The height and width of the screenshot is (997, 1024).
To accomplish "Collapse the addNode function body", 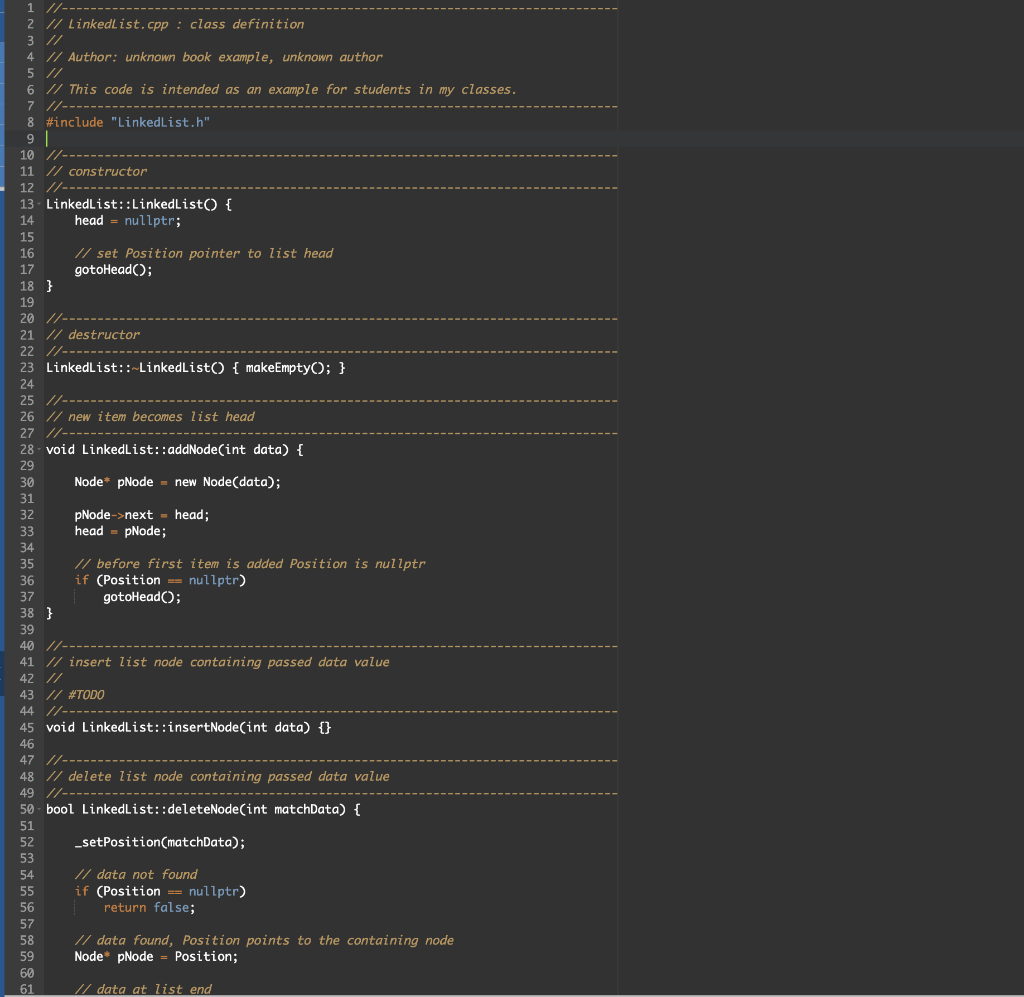I will (38, 449).
